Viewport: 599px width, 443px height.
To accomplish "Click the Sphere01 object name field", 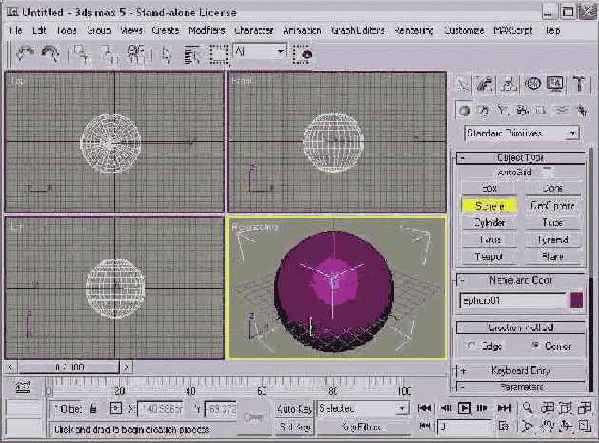I will pyautogui.click(x=513, y=301).
